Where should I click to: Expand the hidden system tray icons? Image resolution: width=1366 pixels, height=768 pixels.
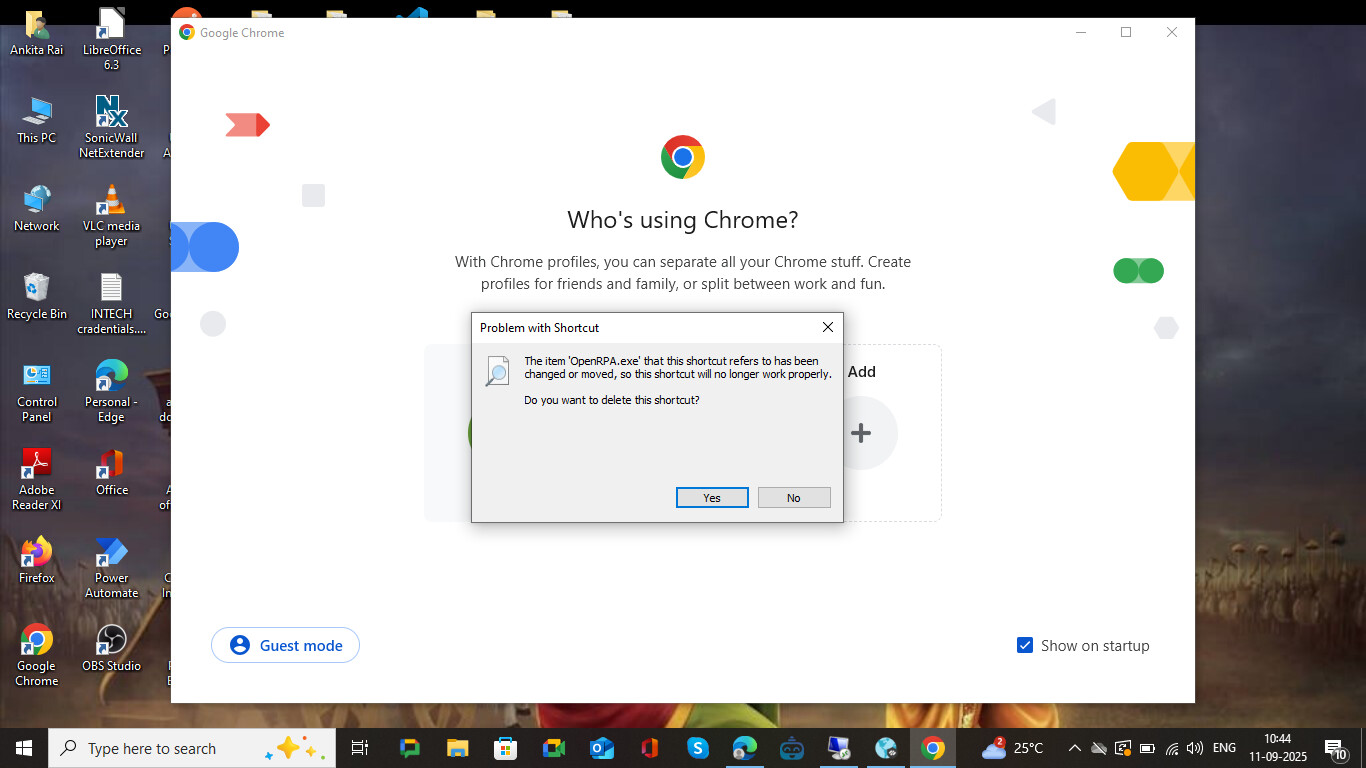pos(1074,748)
